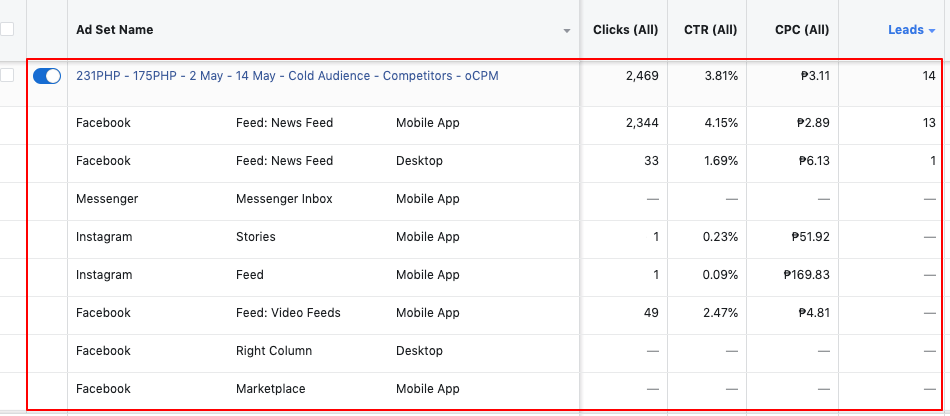Click the Ad Set Name column header
950x416 pixels.
tap(115, 30)
